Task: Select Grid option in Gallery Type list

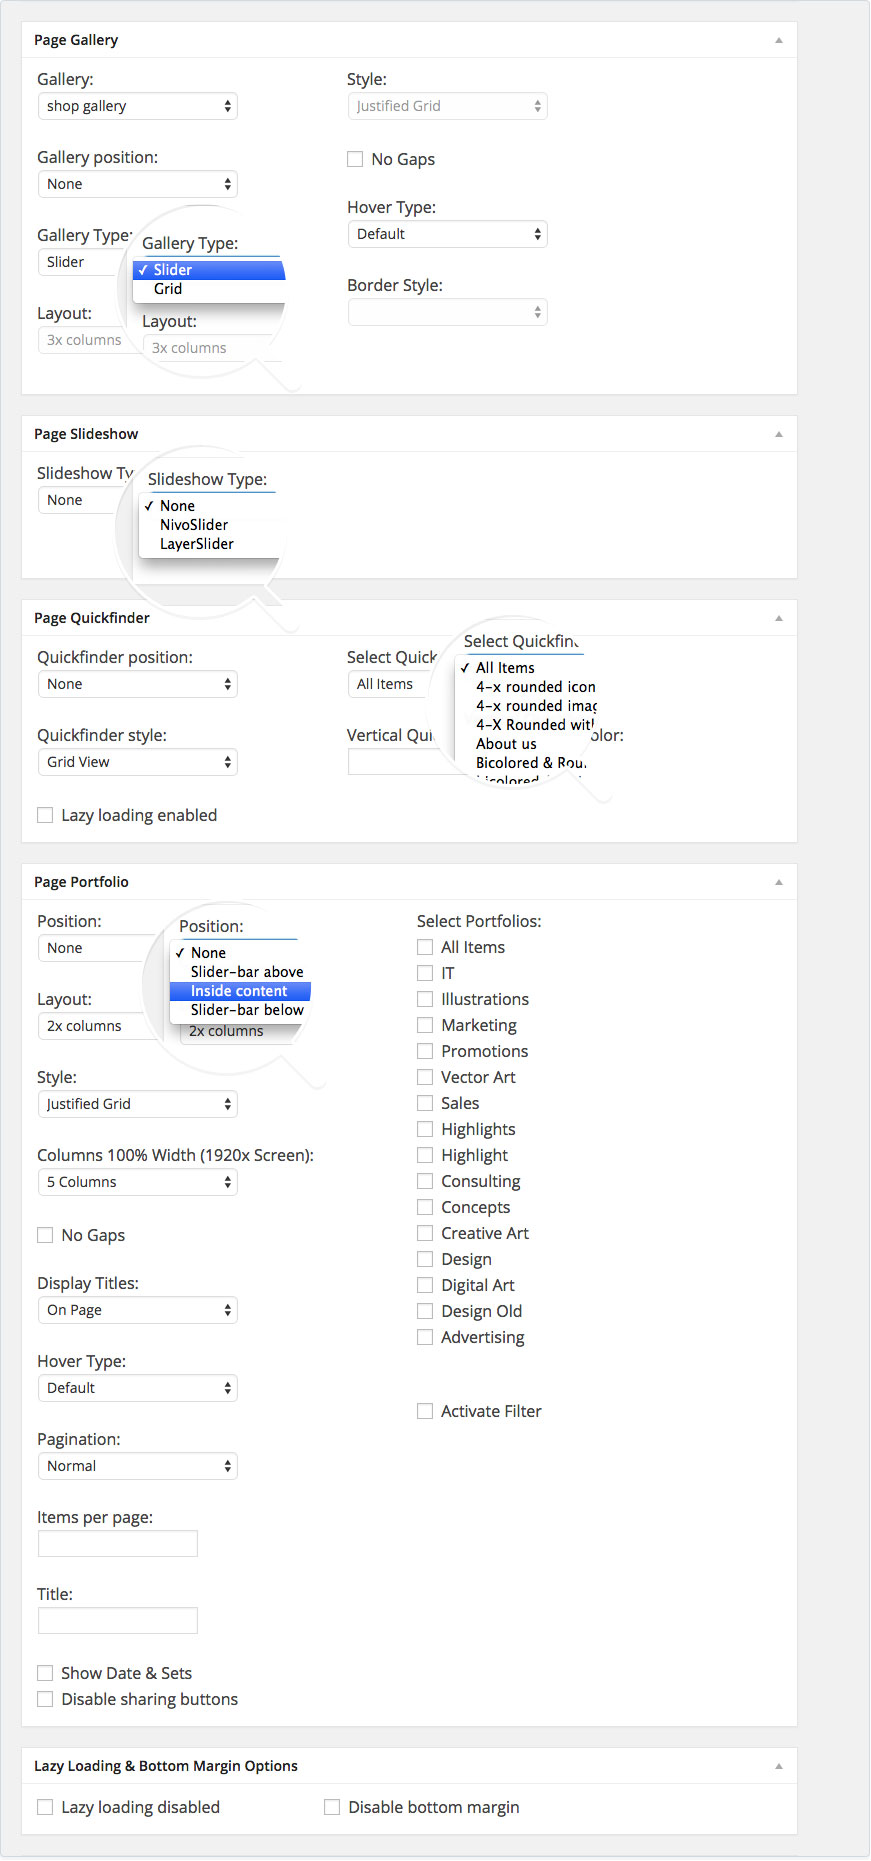Action: pyautogui.click(x=168, y=289)
